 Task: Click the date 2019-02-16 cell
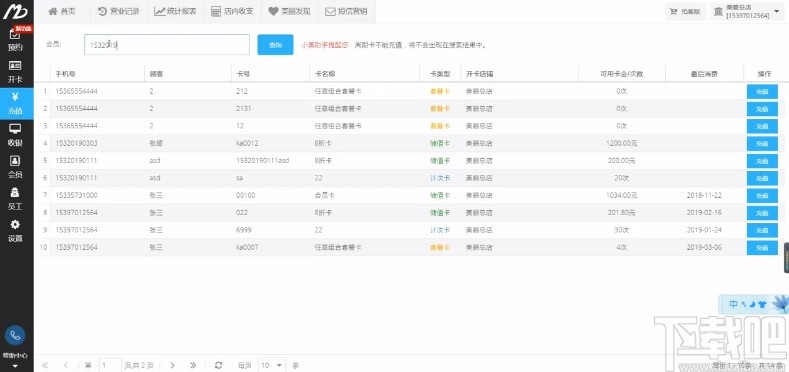(x=704, y=213)
